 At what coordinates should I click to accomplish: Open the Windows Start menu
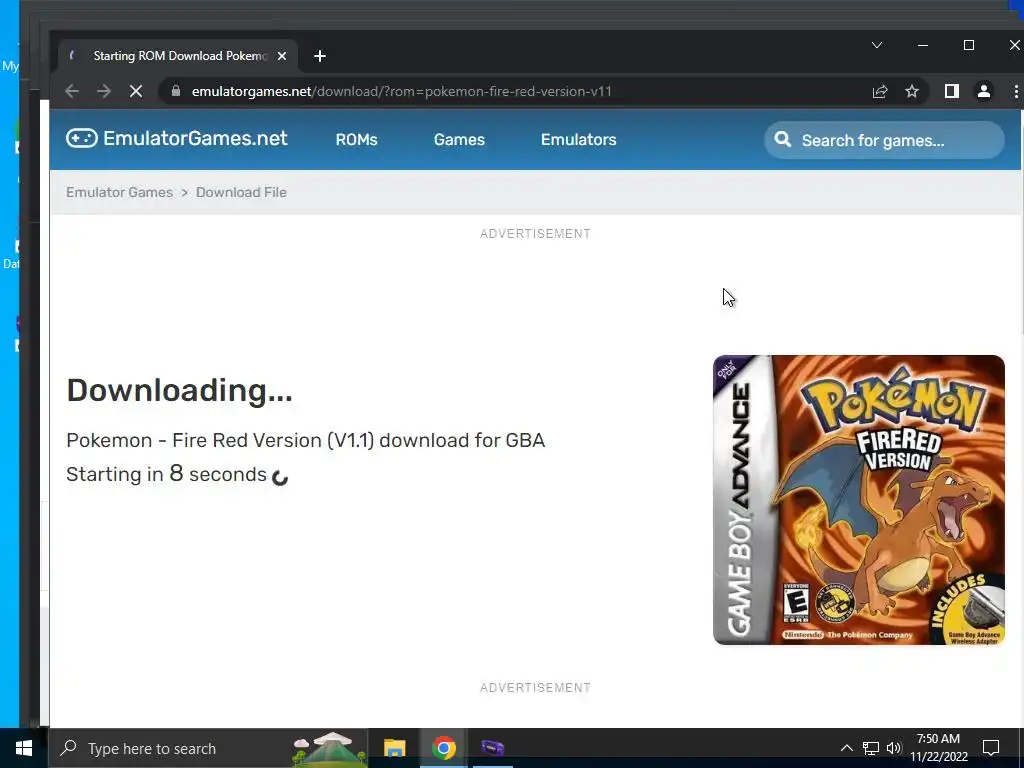pyautogui.click(x=24, y=748)
